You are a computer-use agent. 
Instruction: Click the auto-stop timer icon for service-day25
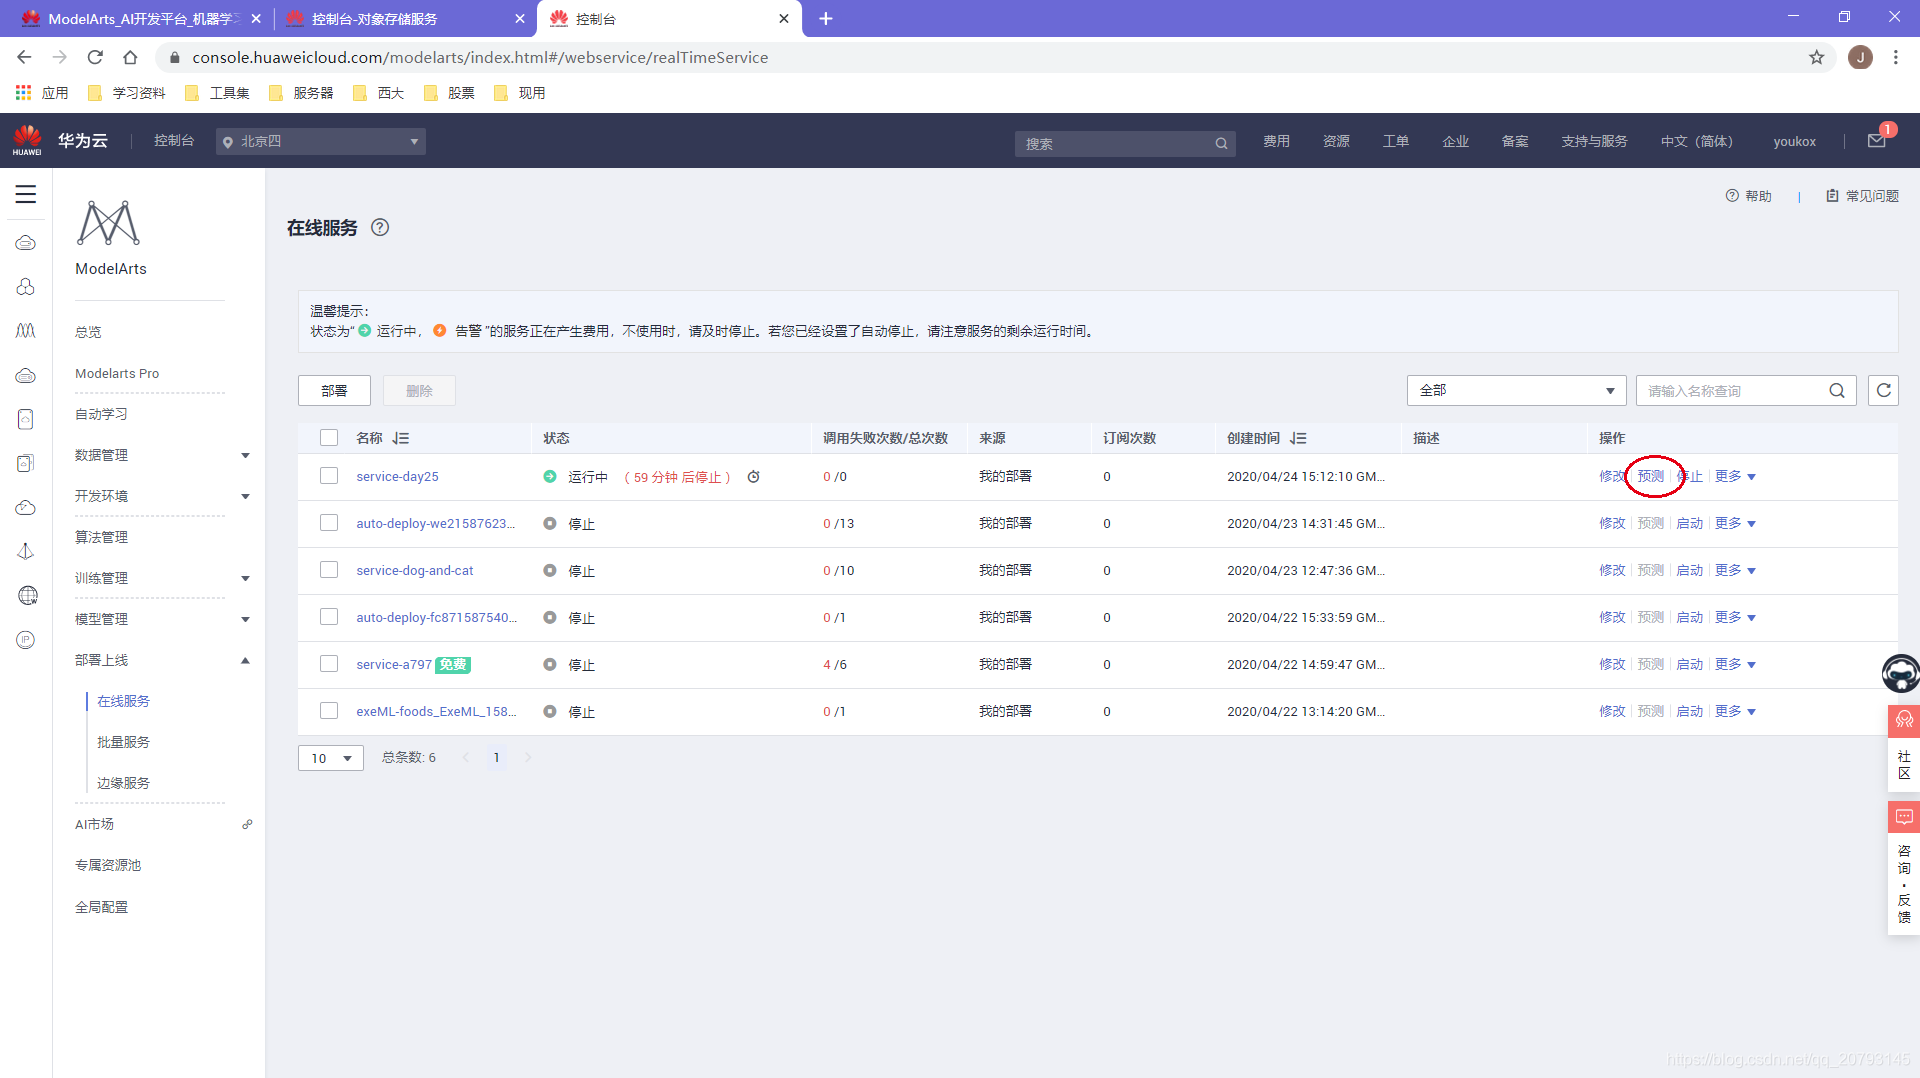click(x=754, y=477)
